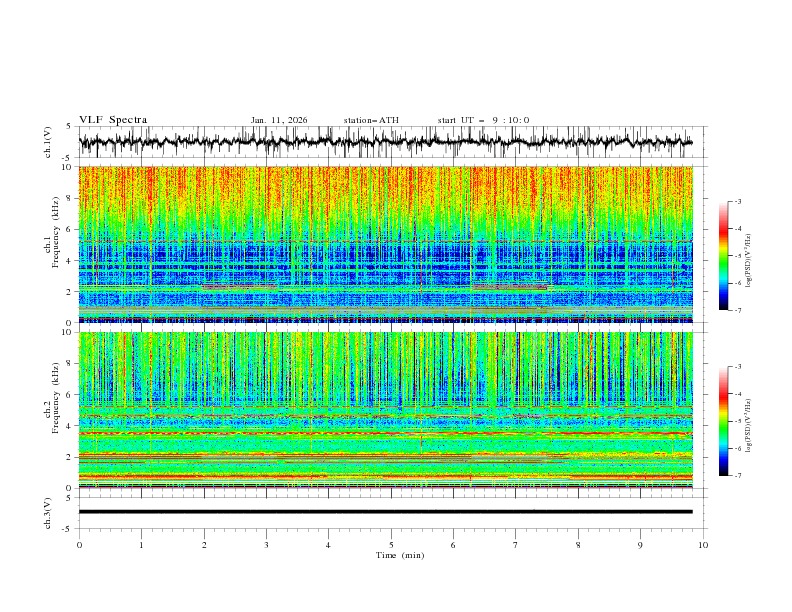Click the "station=ATH" header text
Screen dimensions: 792x612
pyautogui.click(x=371, y=120)
